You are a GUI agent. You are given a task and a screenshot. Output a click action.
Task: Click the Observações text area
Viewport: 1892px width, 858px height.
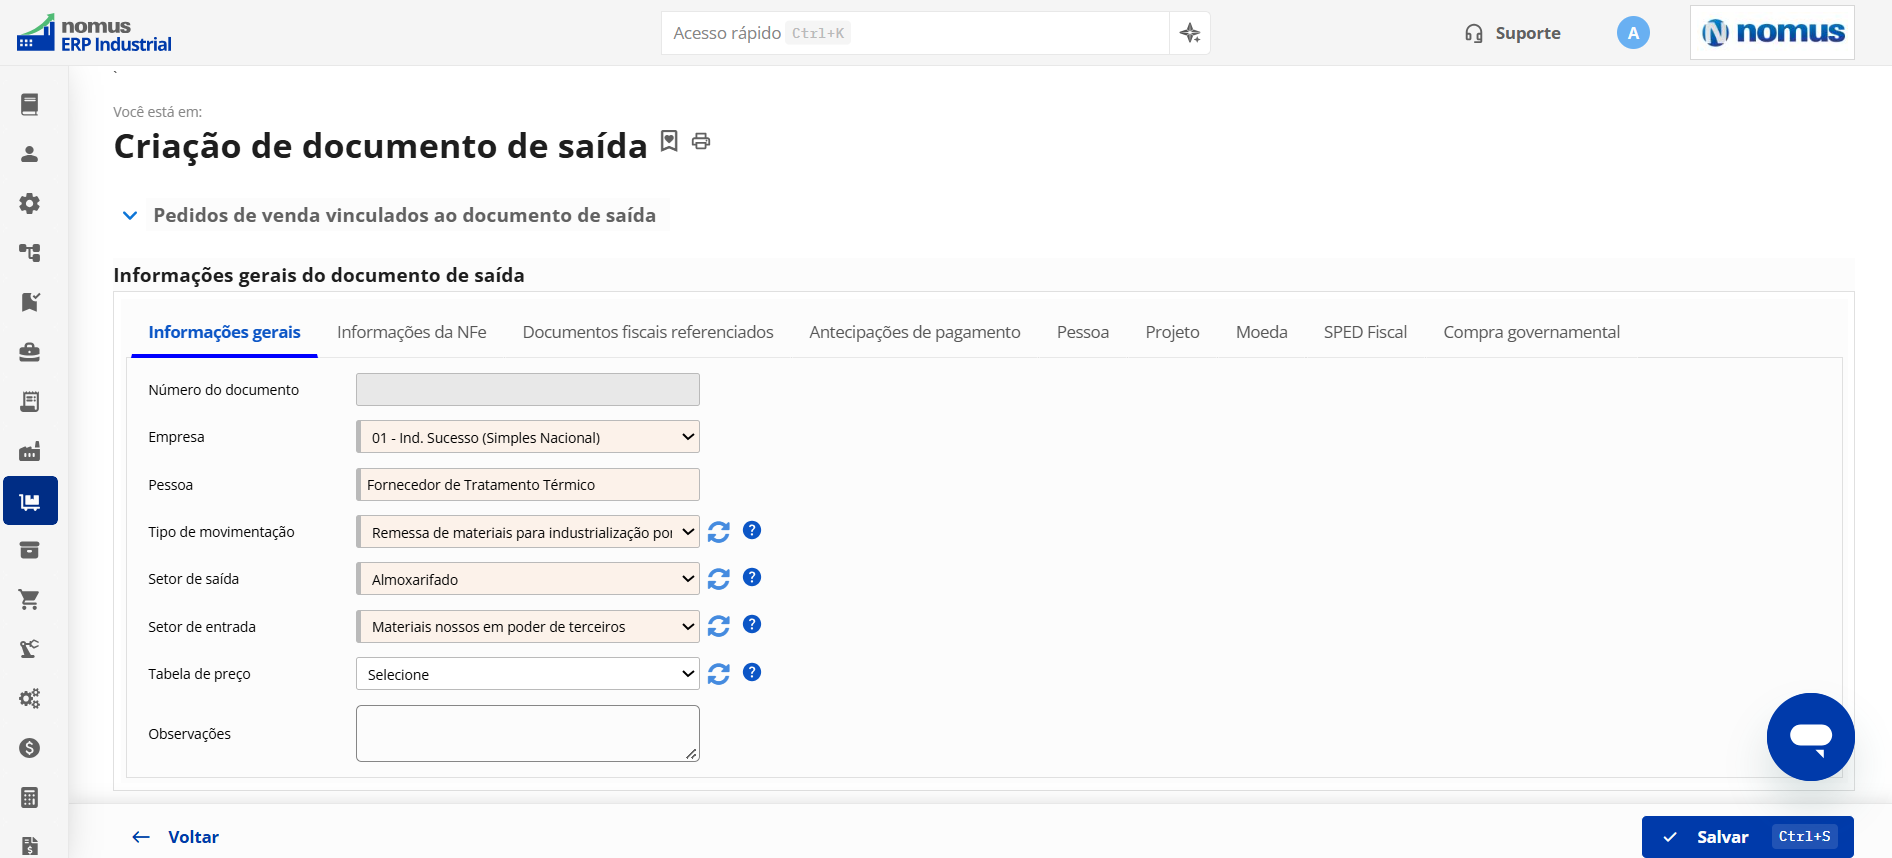(528, 733)
